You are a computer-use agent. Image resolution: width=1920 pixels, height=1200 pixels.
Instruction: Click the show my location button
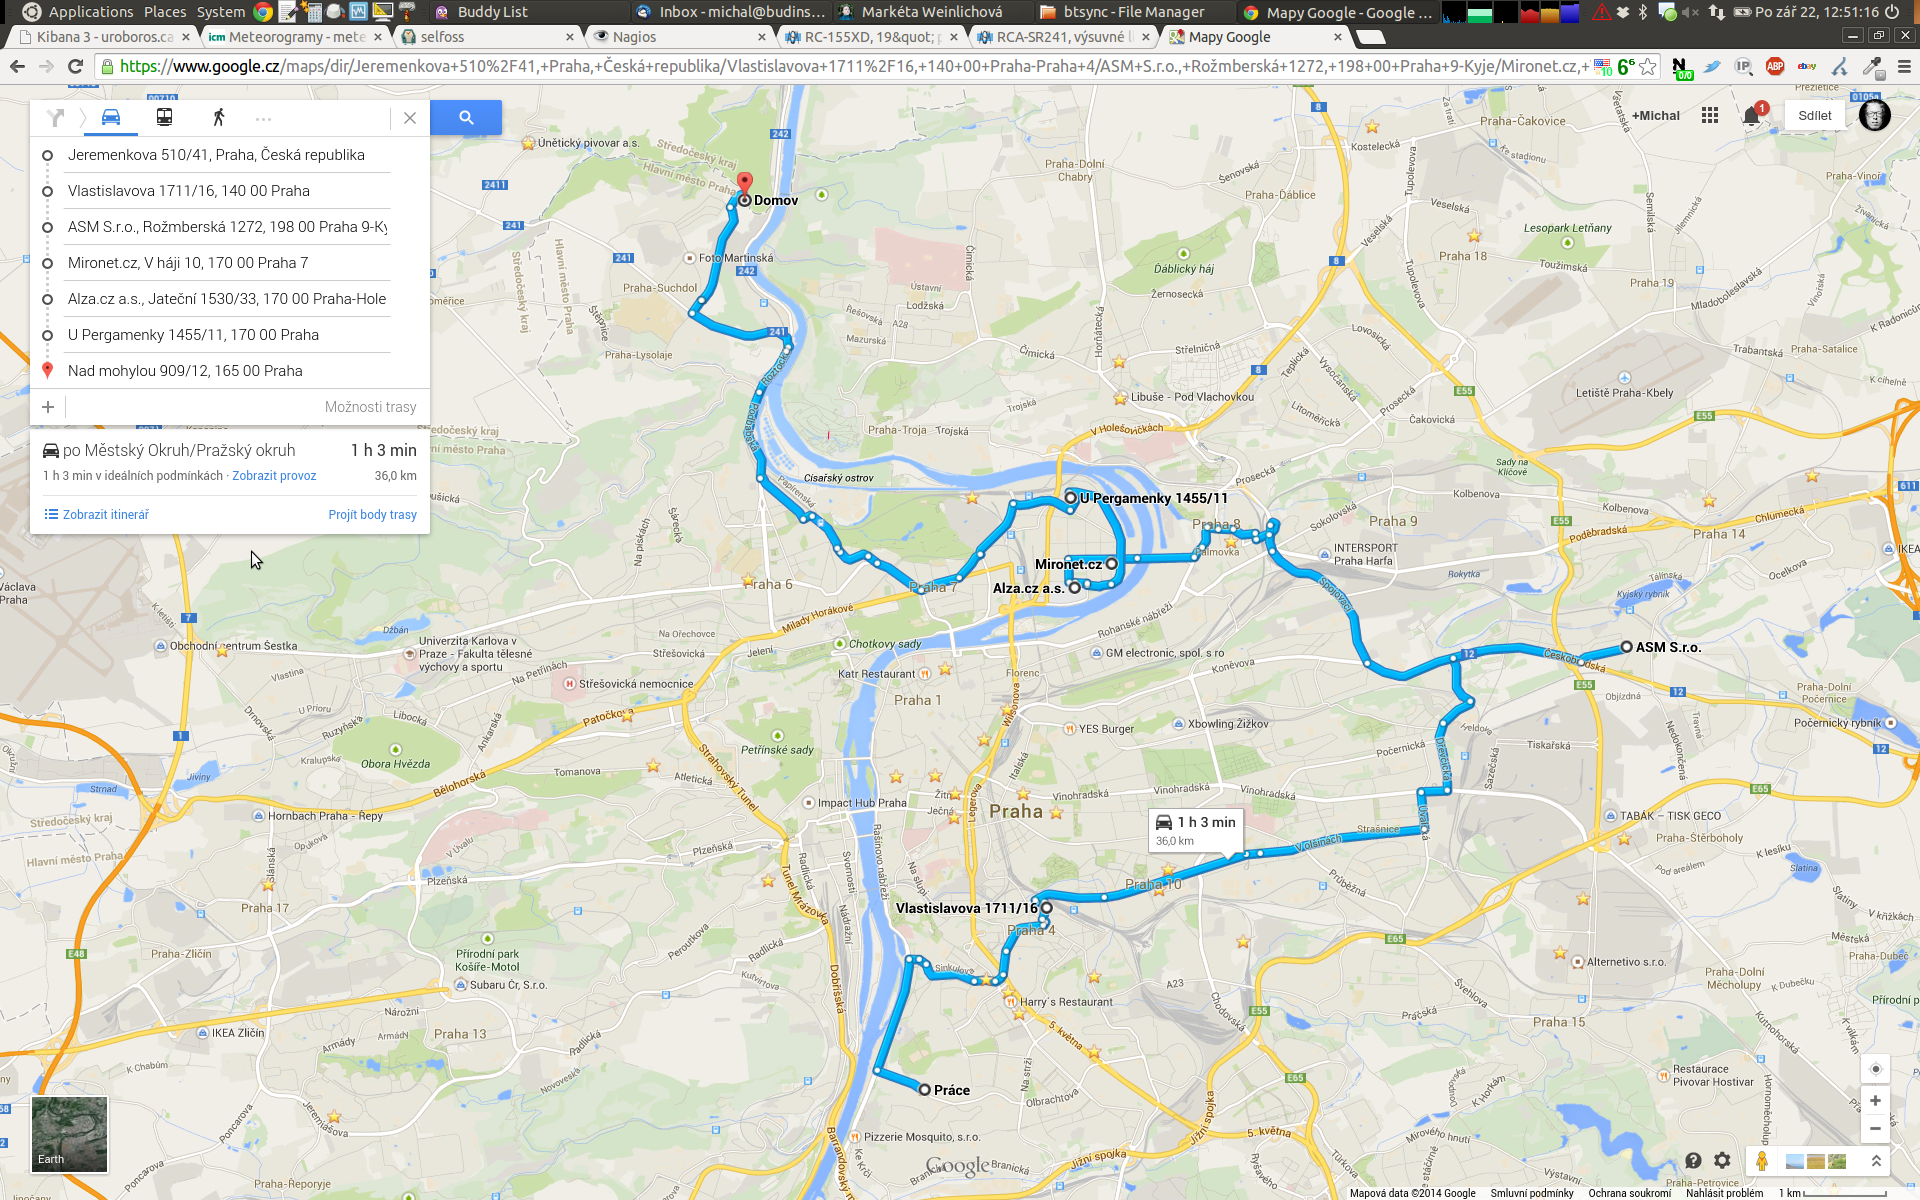tap(1875, 1069)
